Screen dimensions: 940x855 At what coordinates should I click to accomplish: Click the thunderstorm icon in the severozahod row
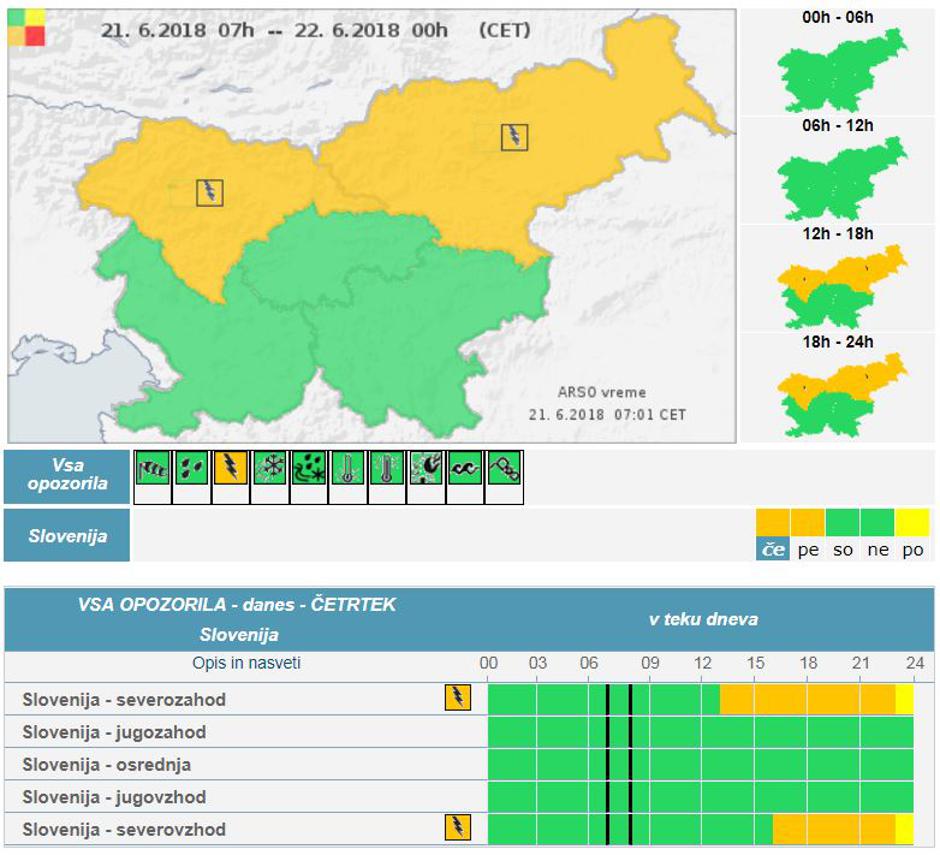[457, 698]
